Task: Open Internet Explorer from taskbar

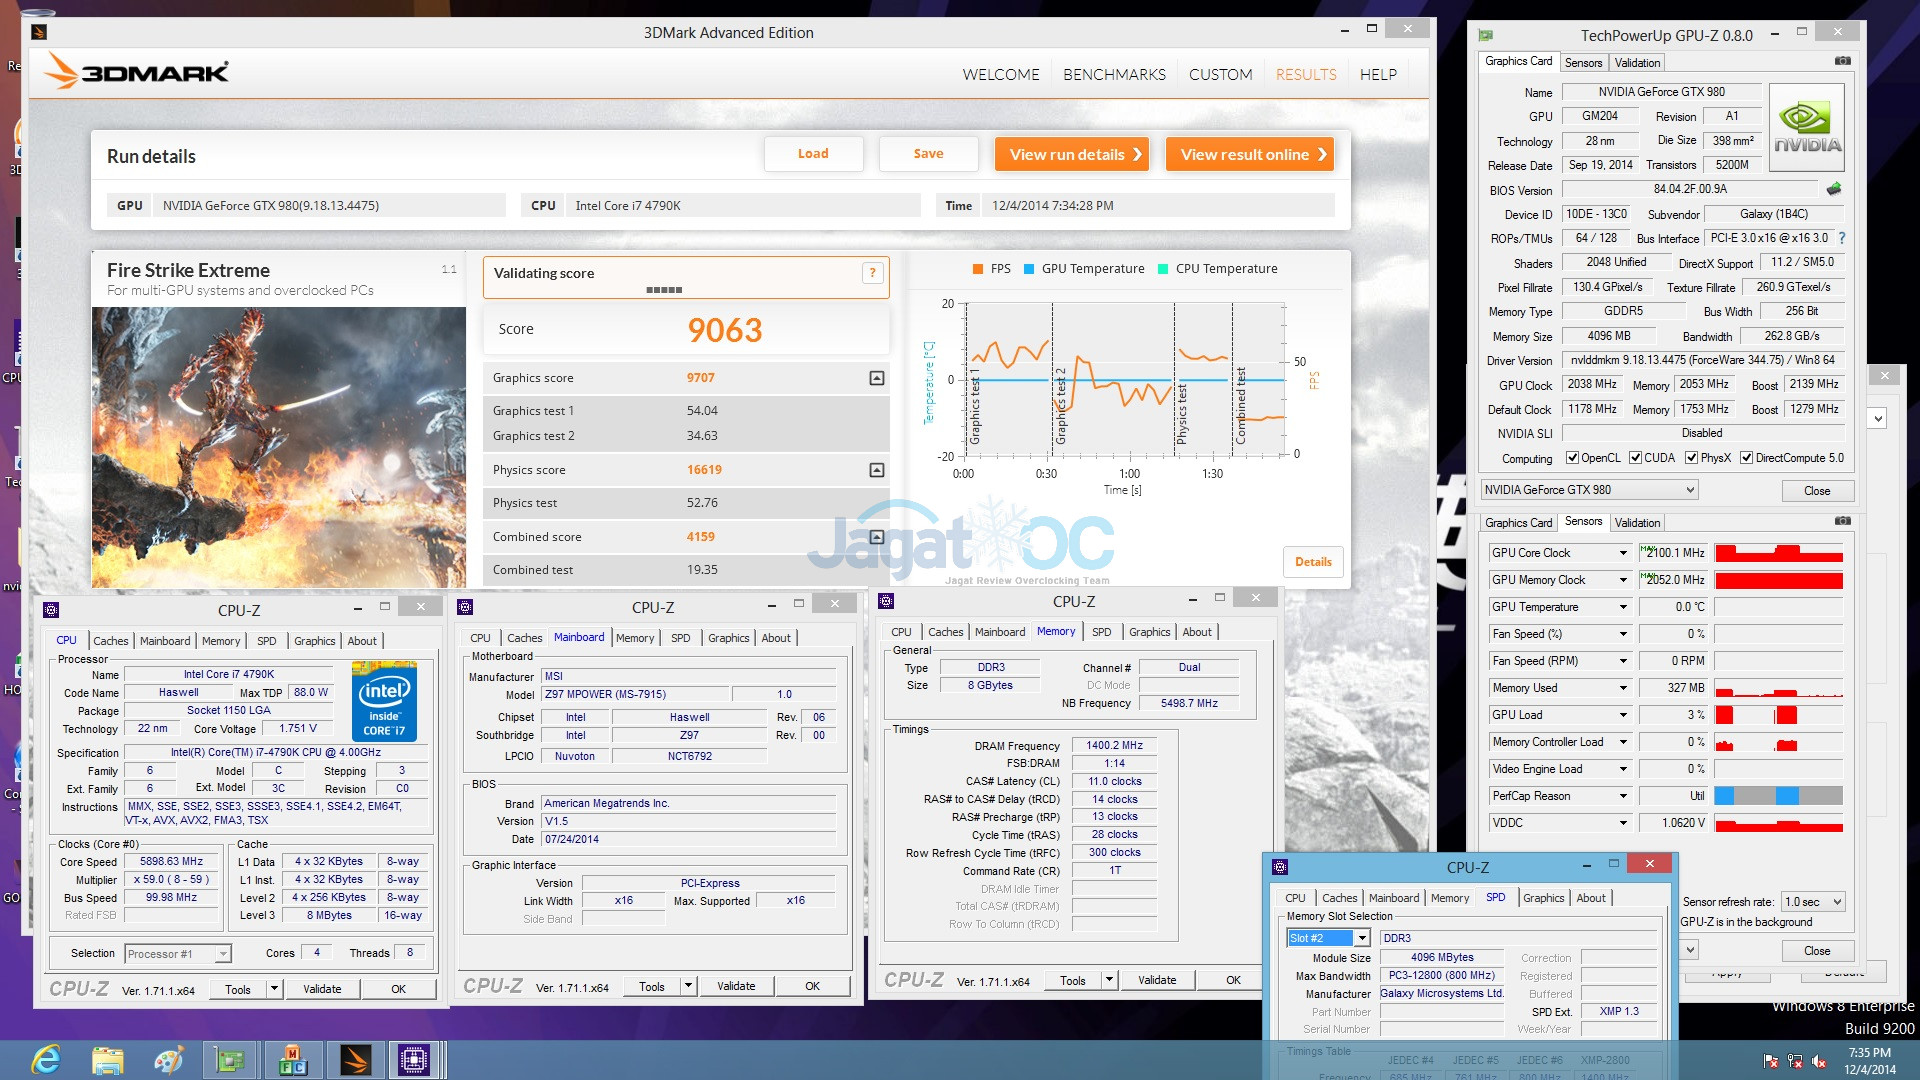Action: point(46,1059)
